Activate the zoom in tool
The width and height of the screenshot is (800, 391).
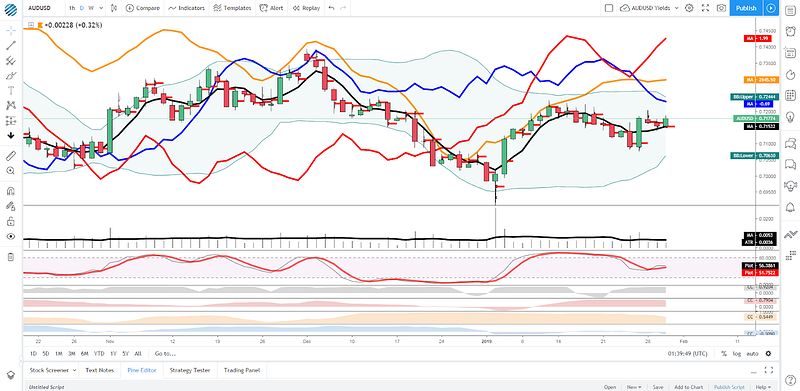[x=11, y=170]
